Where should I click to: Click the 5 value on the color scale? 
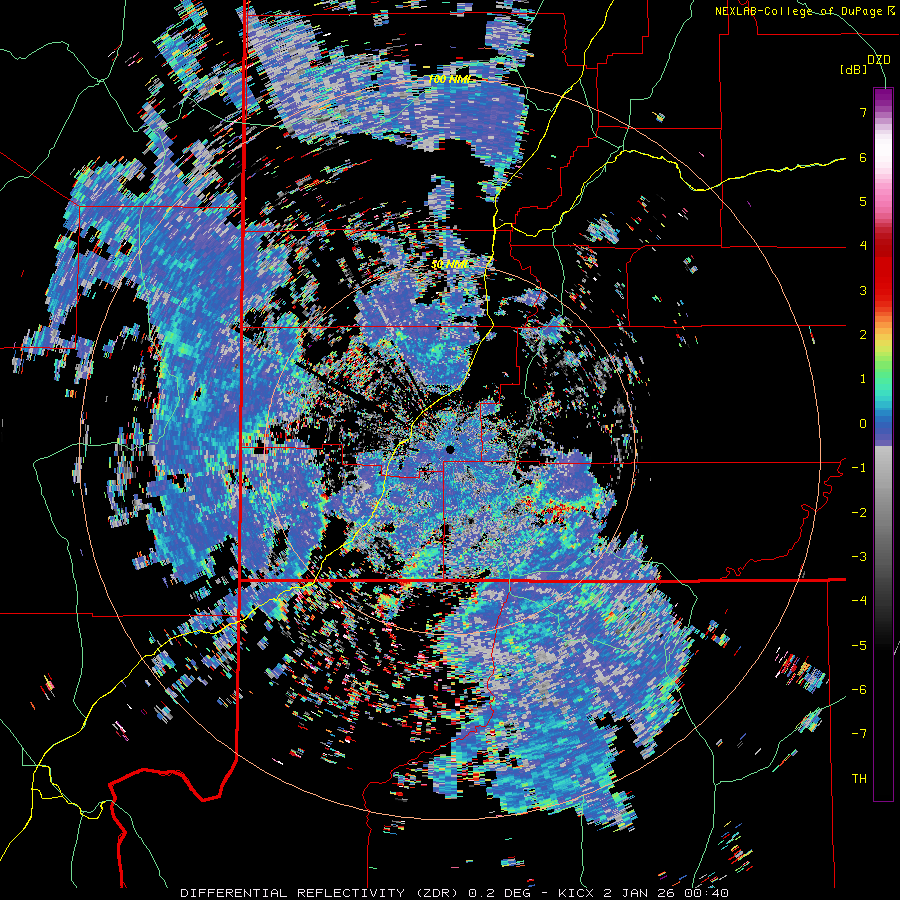point(863,201)
